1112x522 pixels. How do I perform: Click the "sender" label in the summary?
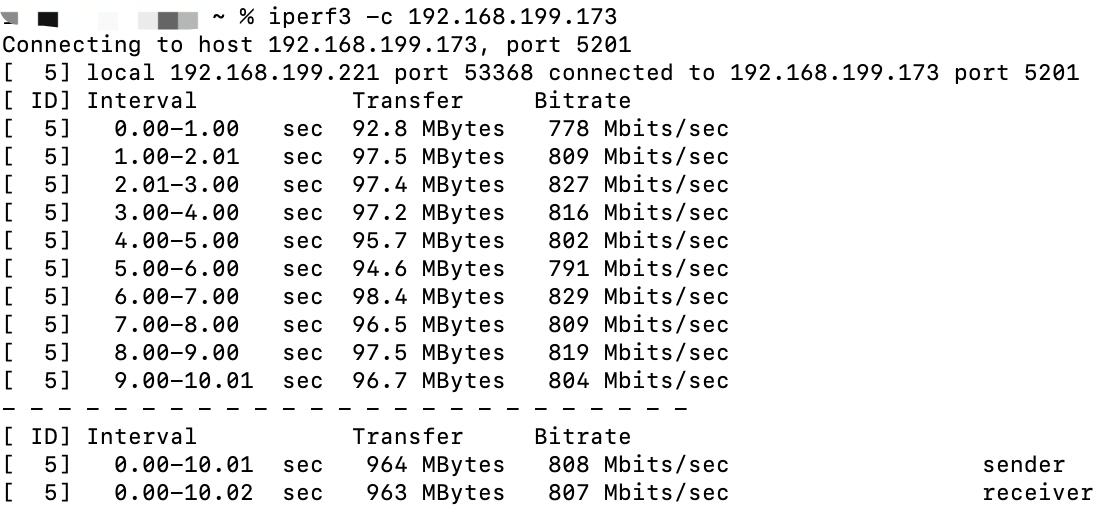pyautogui.click(x=1023, y=465)
